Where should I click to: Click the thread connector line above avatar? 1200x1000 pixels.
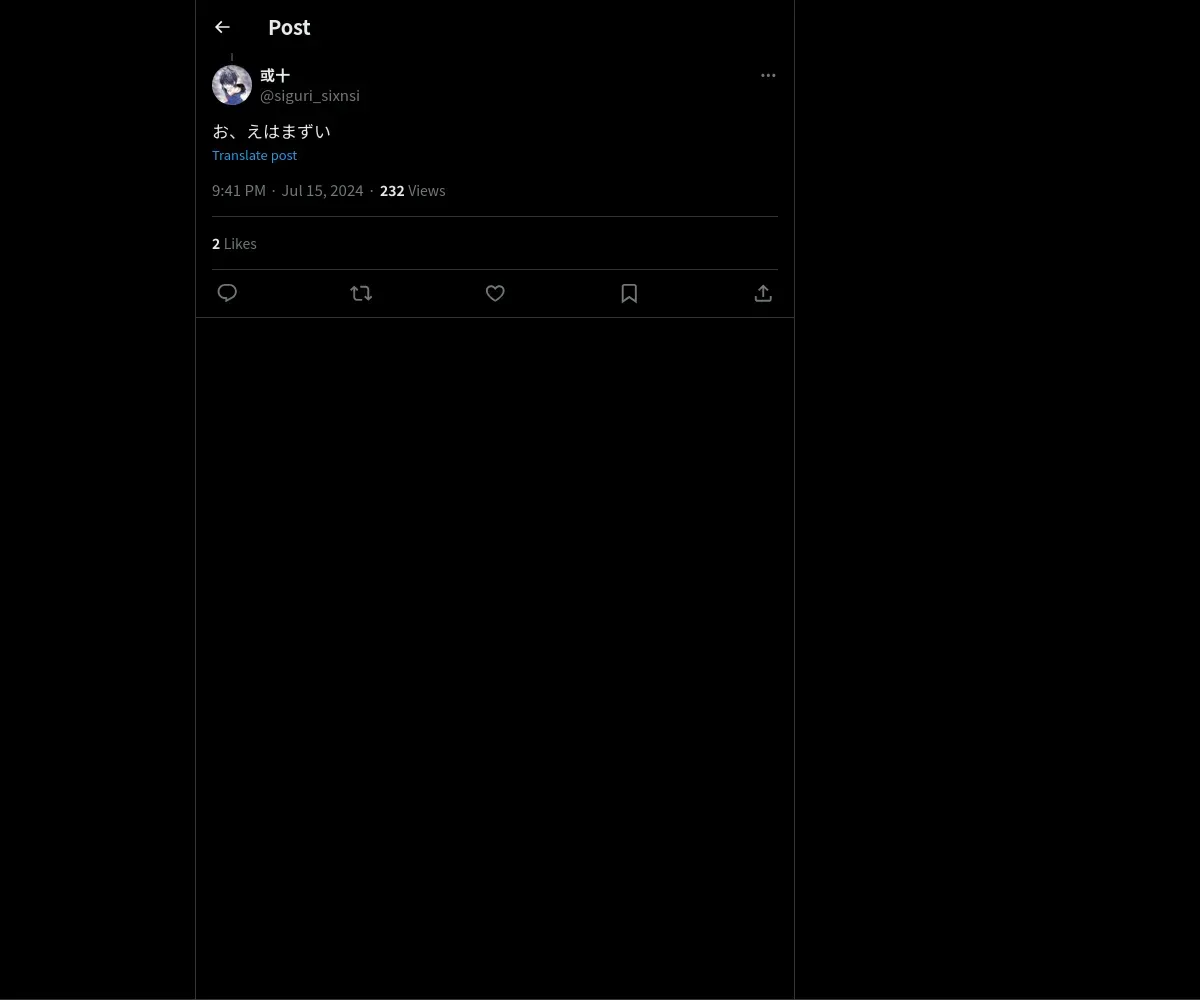(232, 57)
